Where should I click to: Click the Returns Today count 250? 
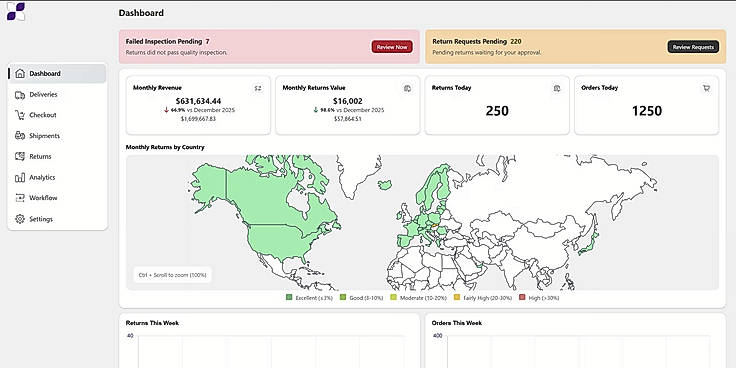pyautogui.click(x=497, y=111)
